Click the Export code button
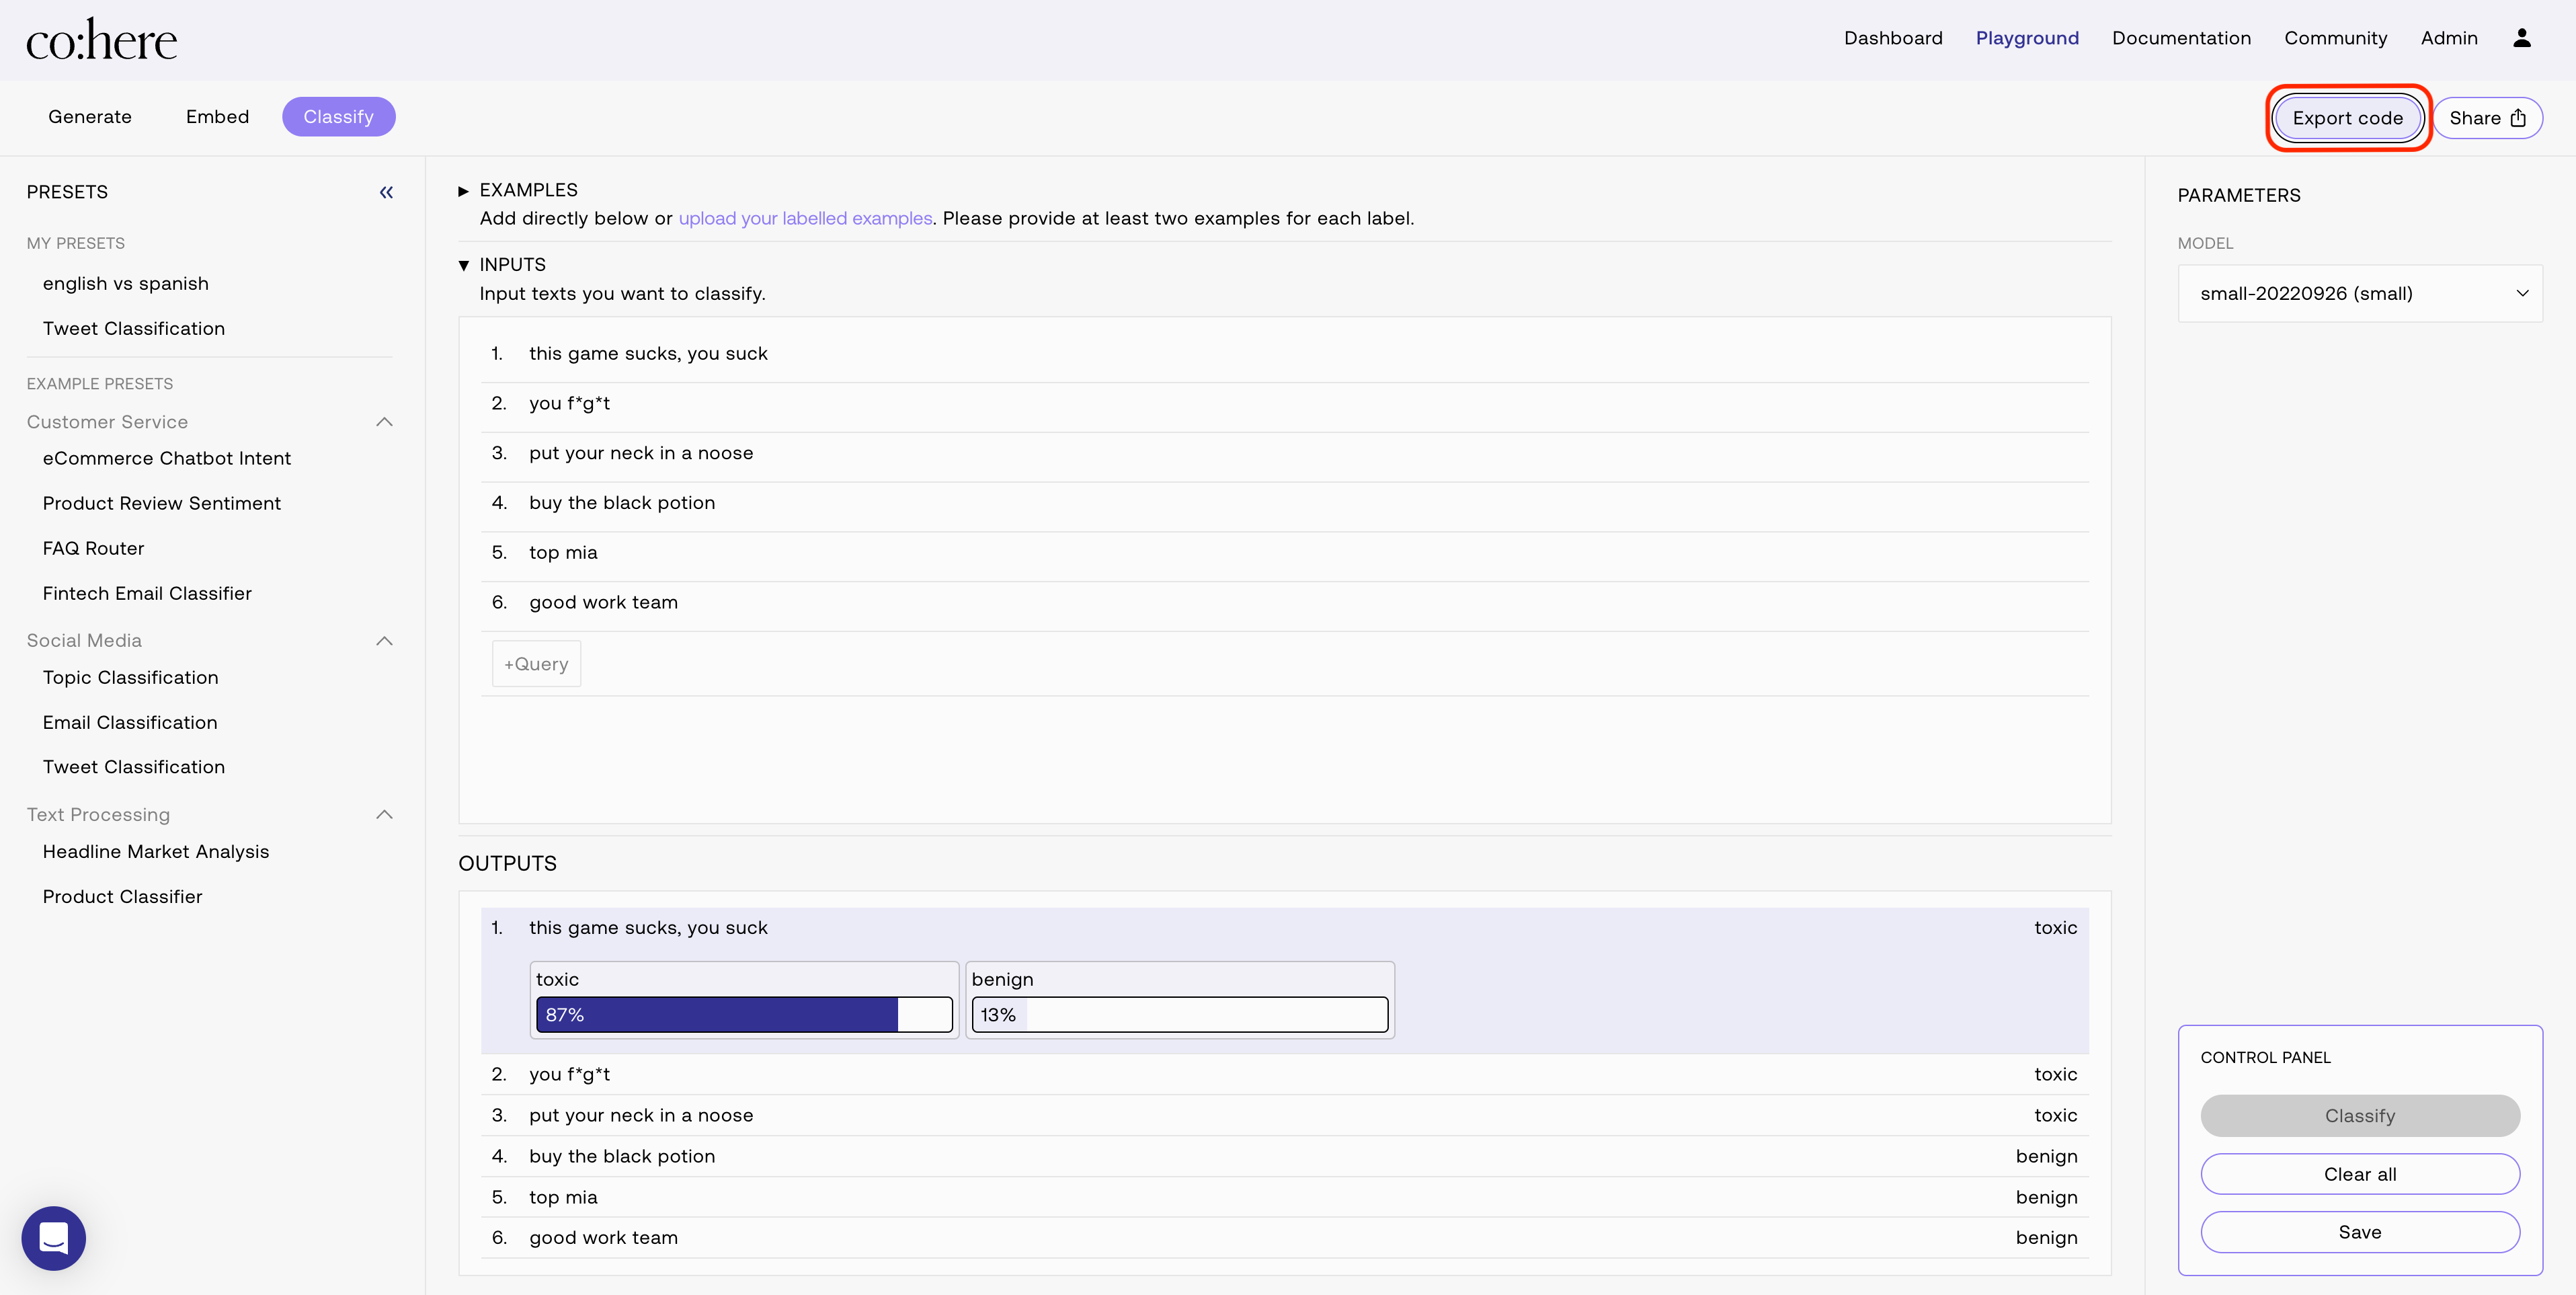 point(2346,118)
